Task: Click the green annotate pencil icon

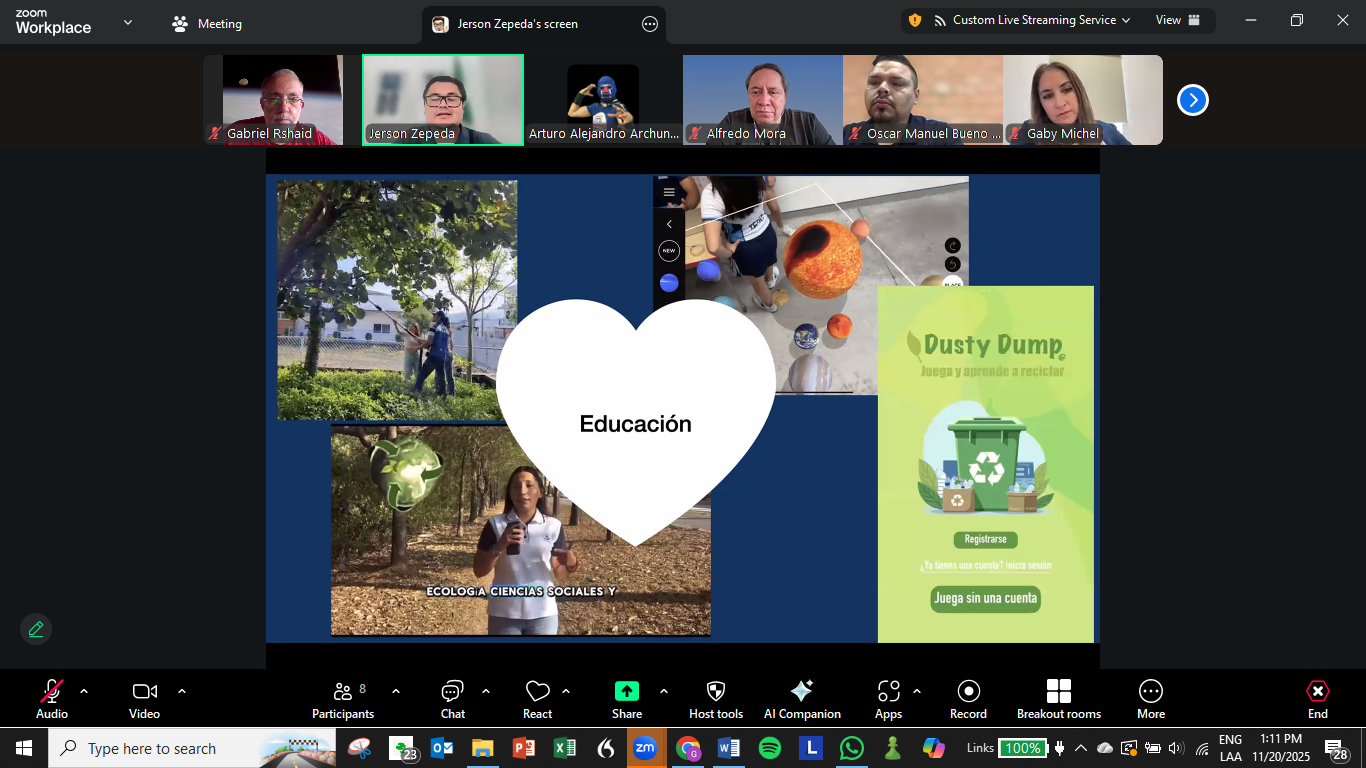Action: click(x=36, y=629)
